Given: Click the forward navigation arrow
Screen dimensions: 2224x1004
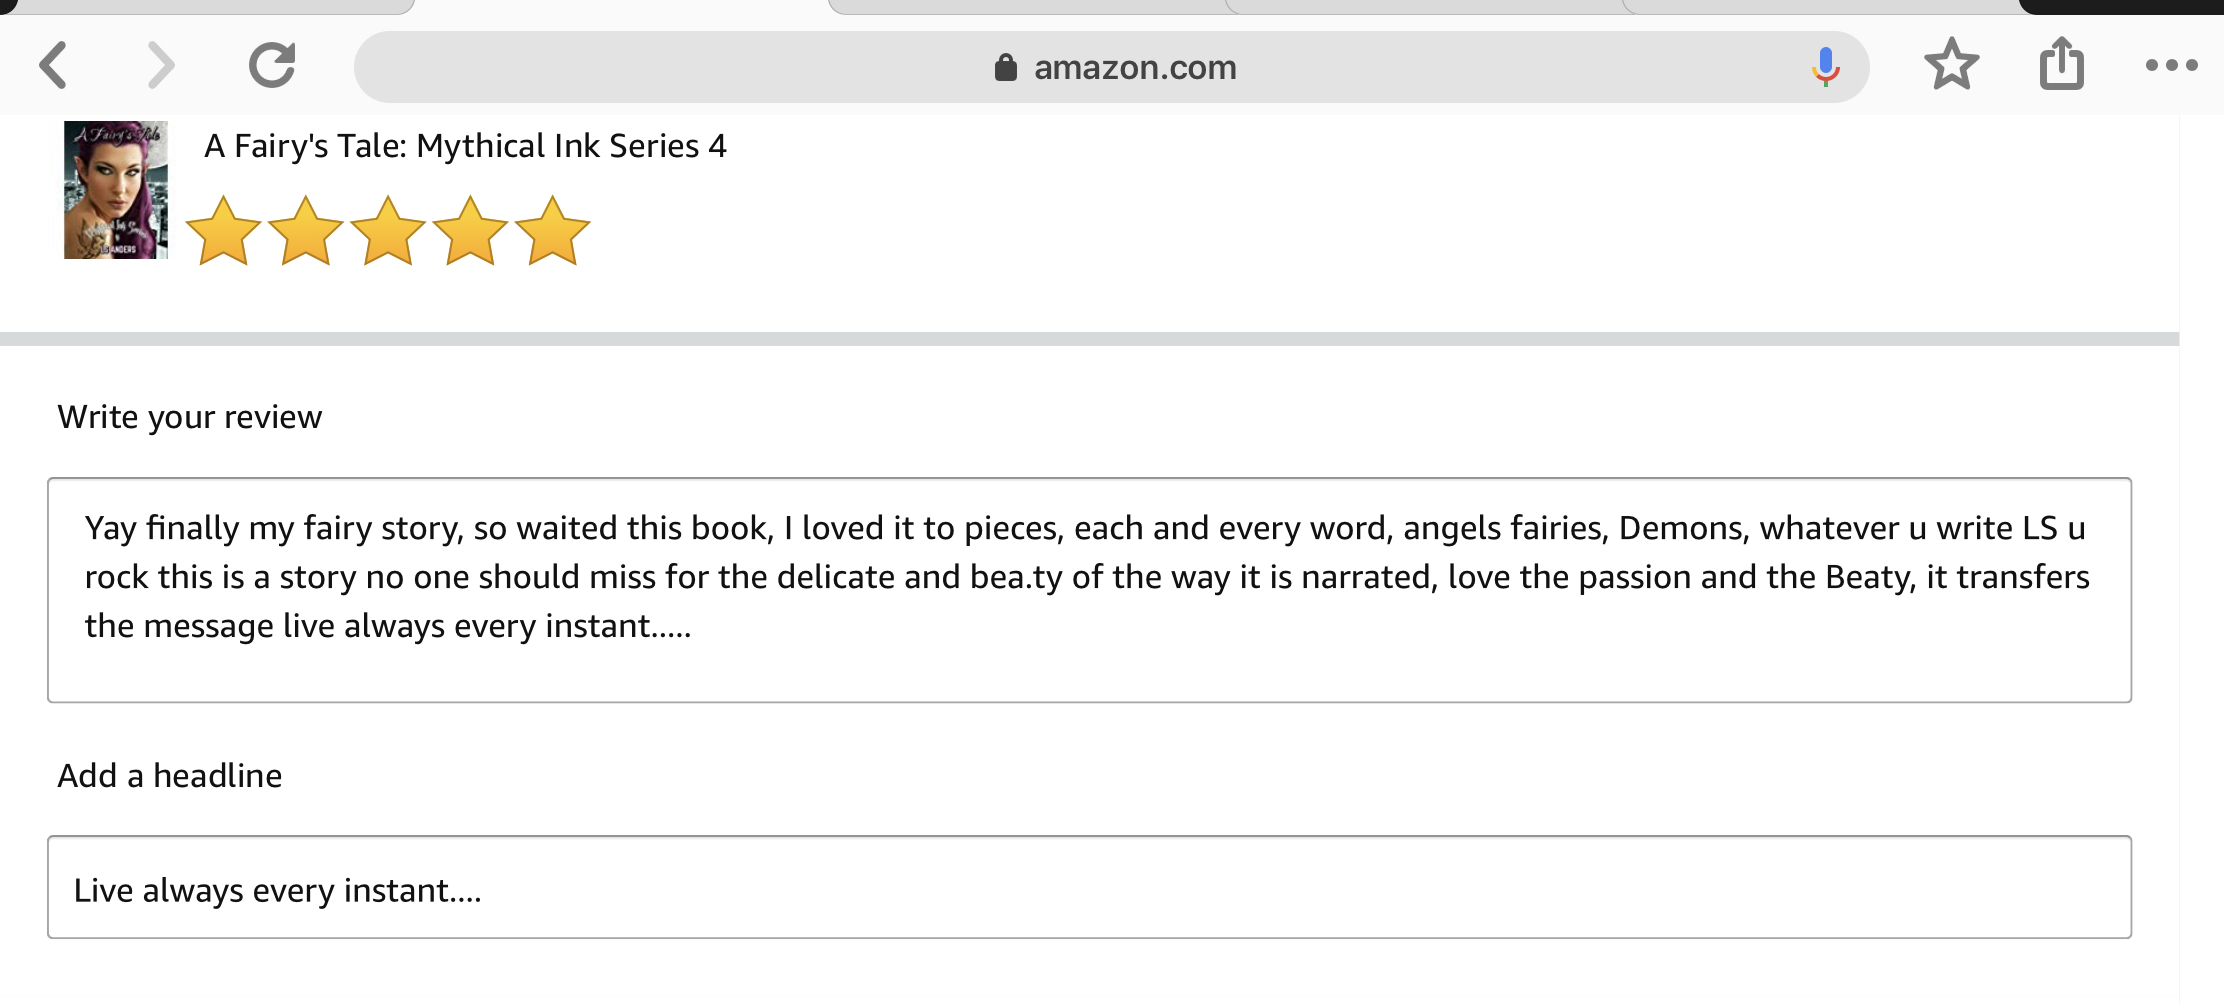Looking at the screenshot, I should pyautogui.click(x=160, y=66).
